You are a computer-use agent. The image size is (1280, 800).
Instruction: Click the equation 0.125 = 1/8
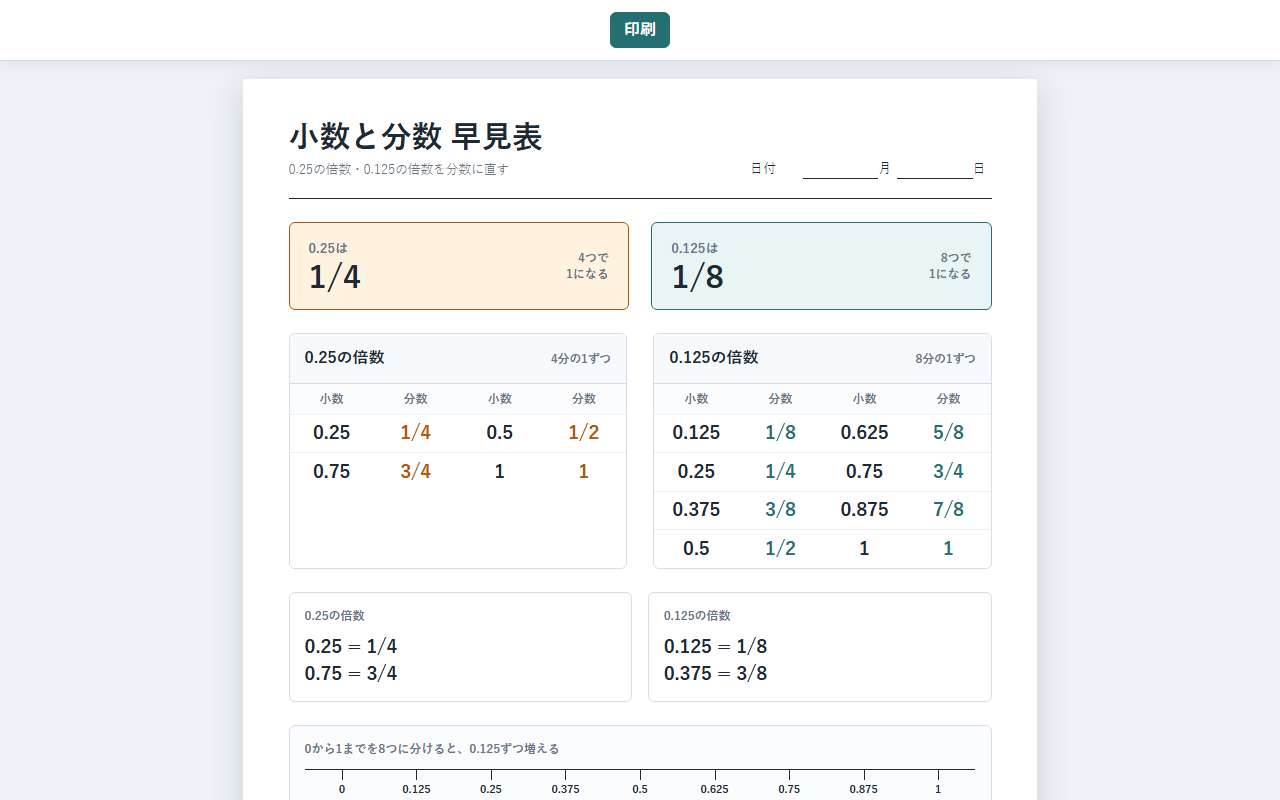tap(716, 647)
